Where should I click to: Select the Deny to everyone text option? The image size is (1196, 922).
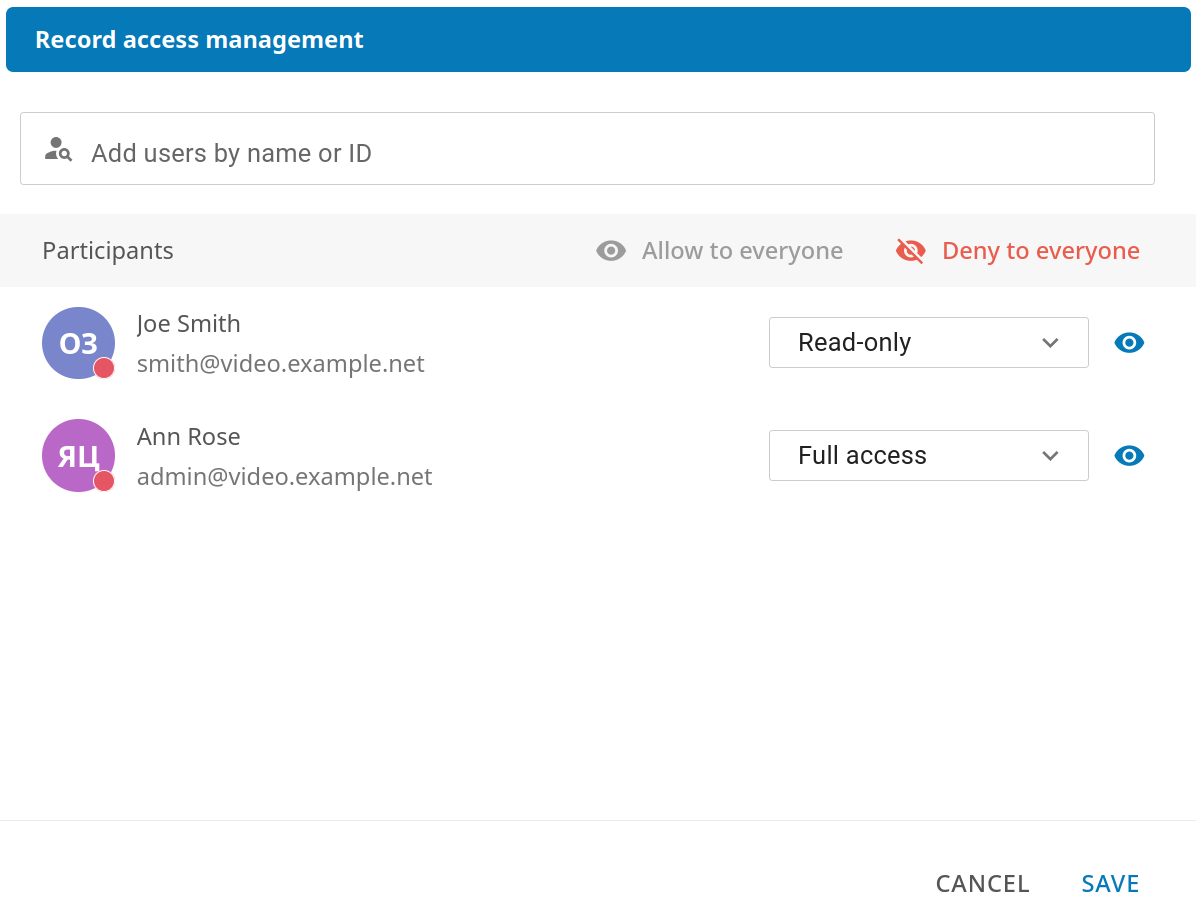(1040, 251)
